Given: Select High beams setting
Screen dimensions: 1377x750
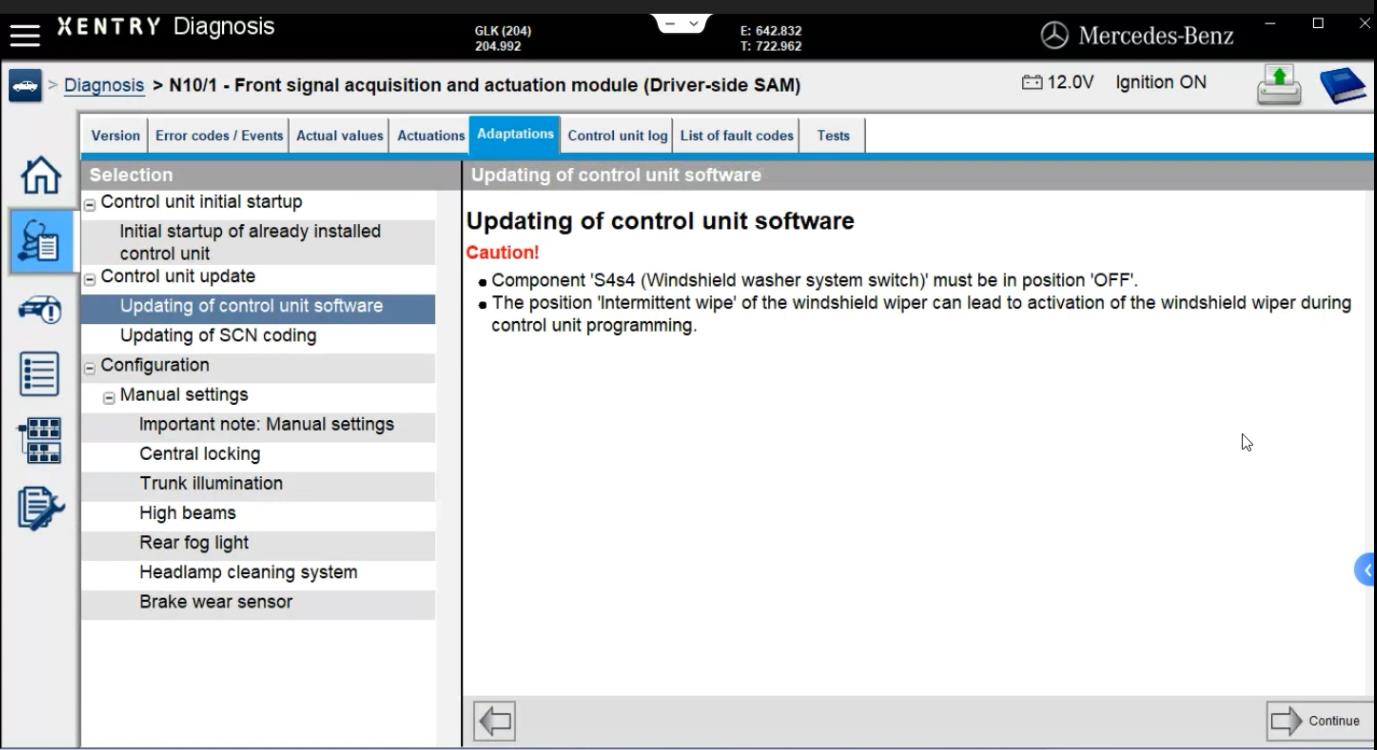Looking at the screenshot, I should tap(258, 514).
